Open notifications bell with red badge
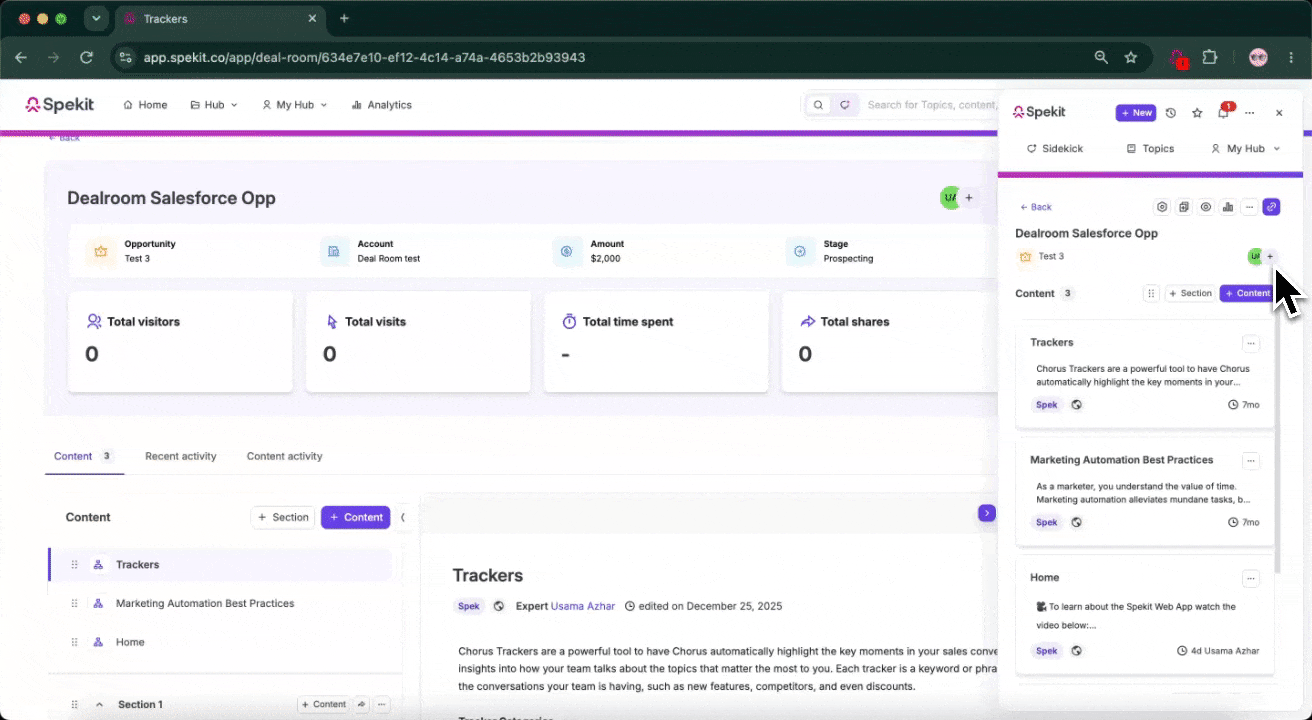Viewport: 1312px width, 720px height. tap(1224, 112)
